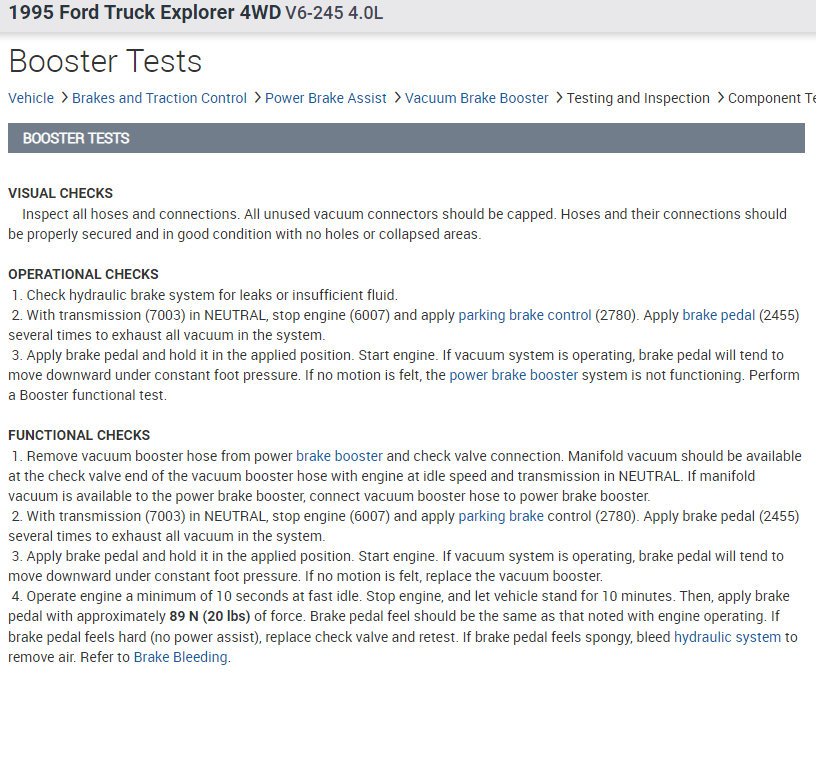Open brake booster link in Functional Checks
The image size is (816, 763).
[339, 456]
